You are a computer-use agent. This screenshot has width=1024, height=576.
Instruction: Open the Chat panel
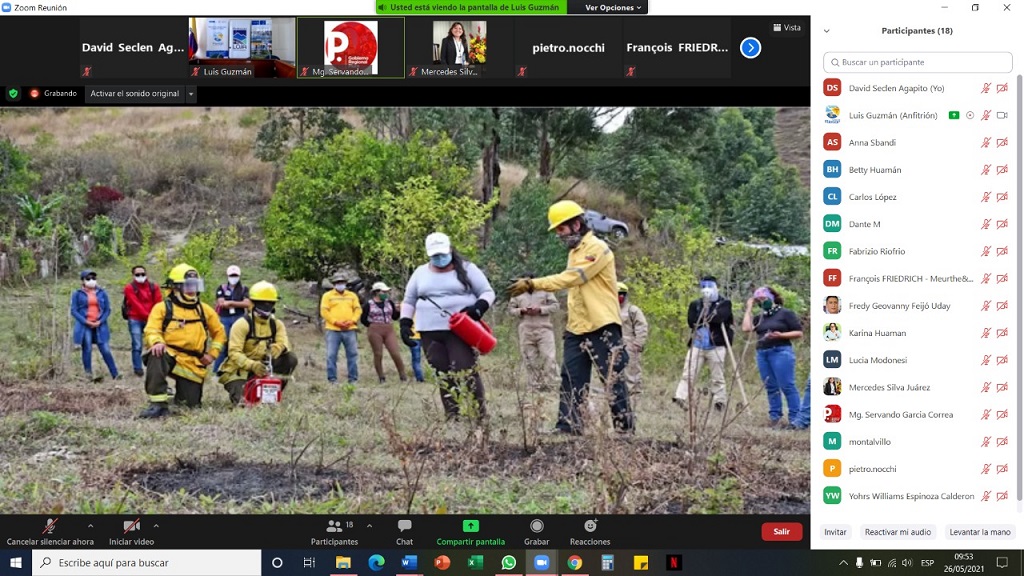click(404, 532)
